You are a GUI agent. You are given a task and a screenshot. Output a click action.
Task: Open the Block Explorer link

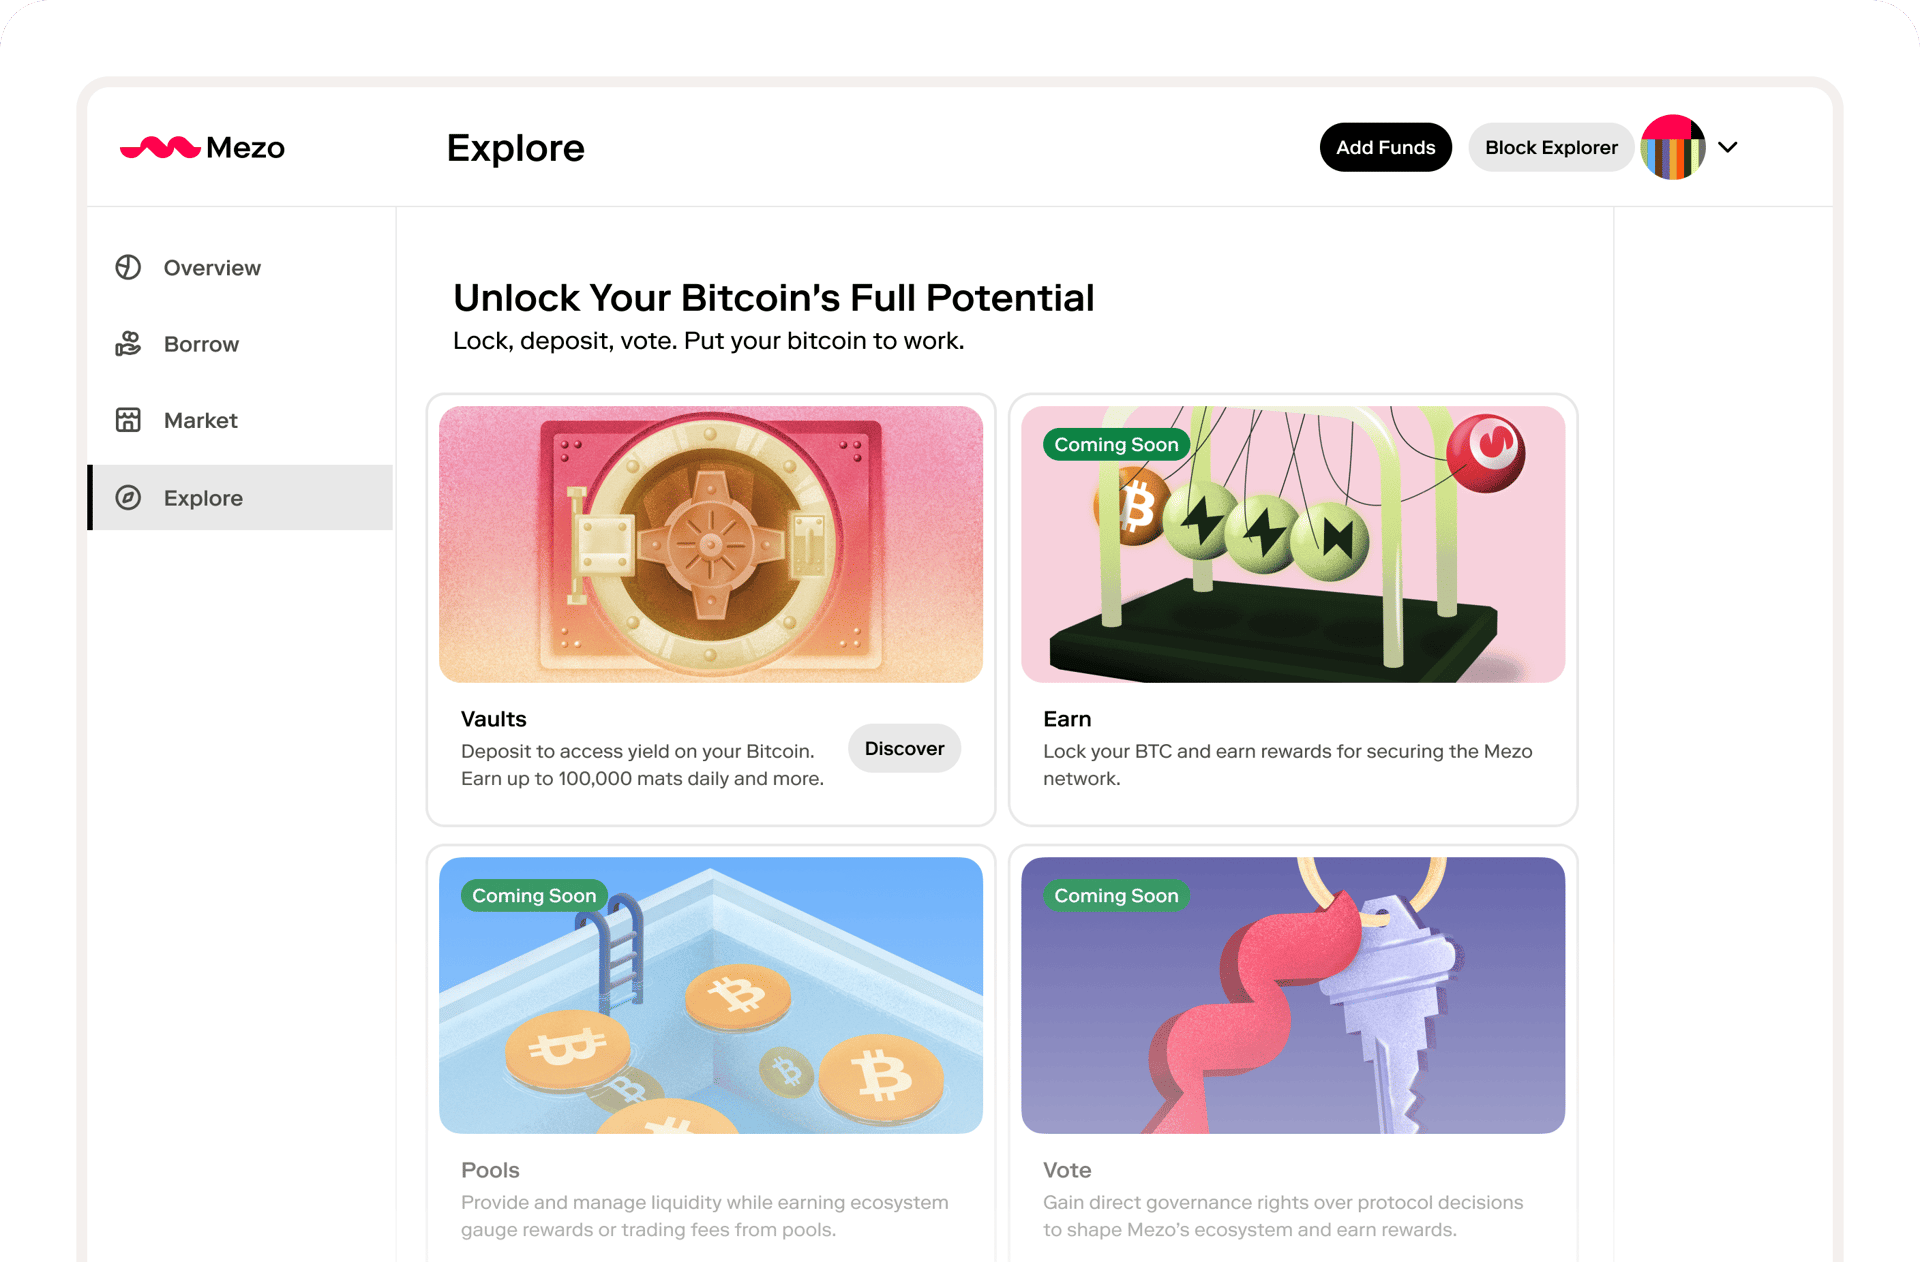[1550, 148]
